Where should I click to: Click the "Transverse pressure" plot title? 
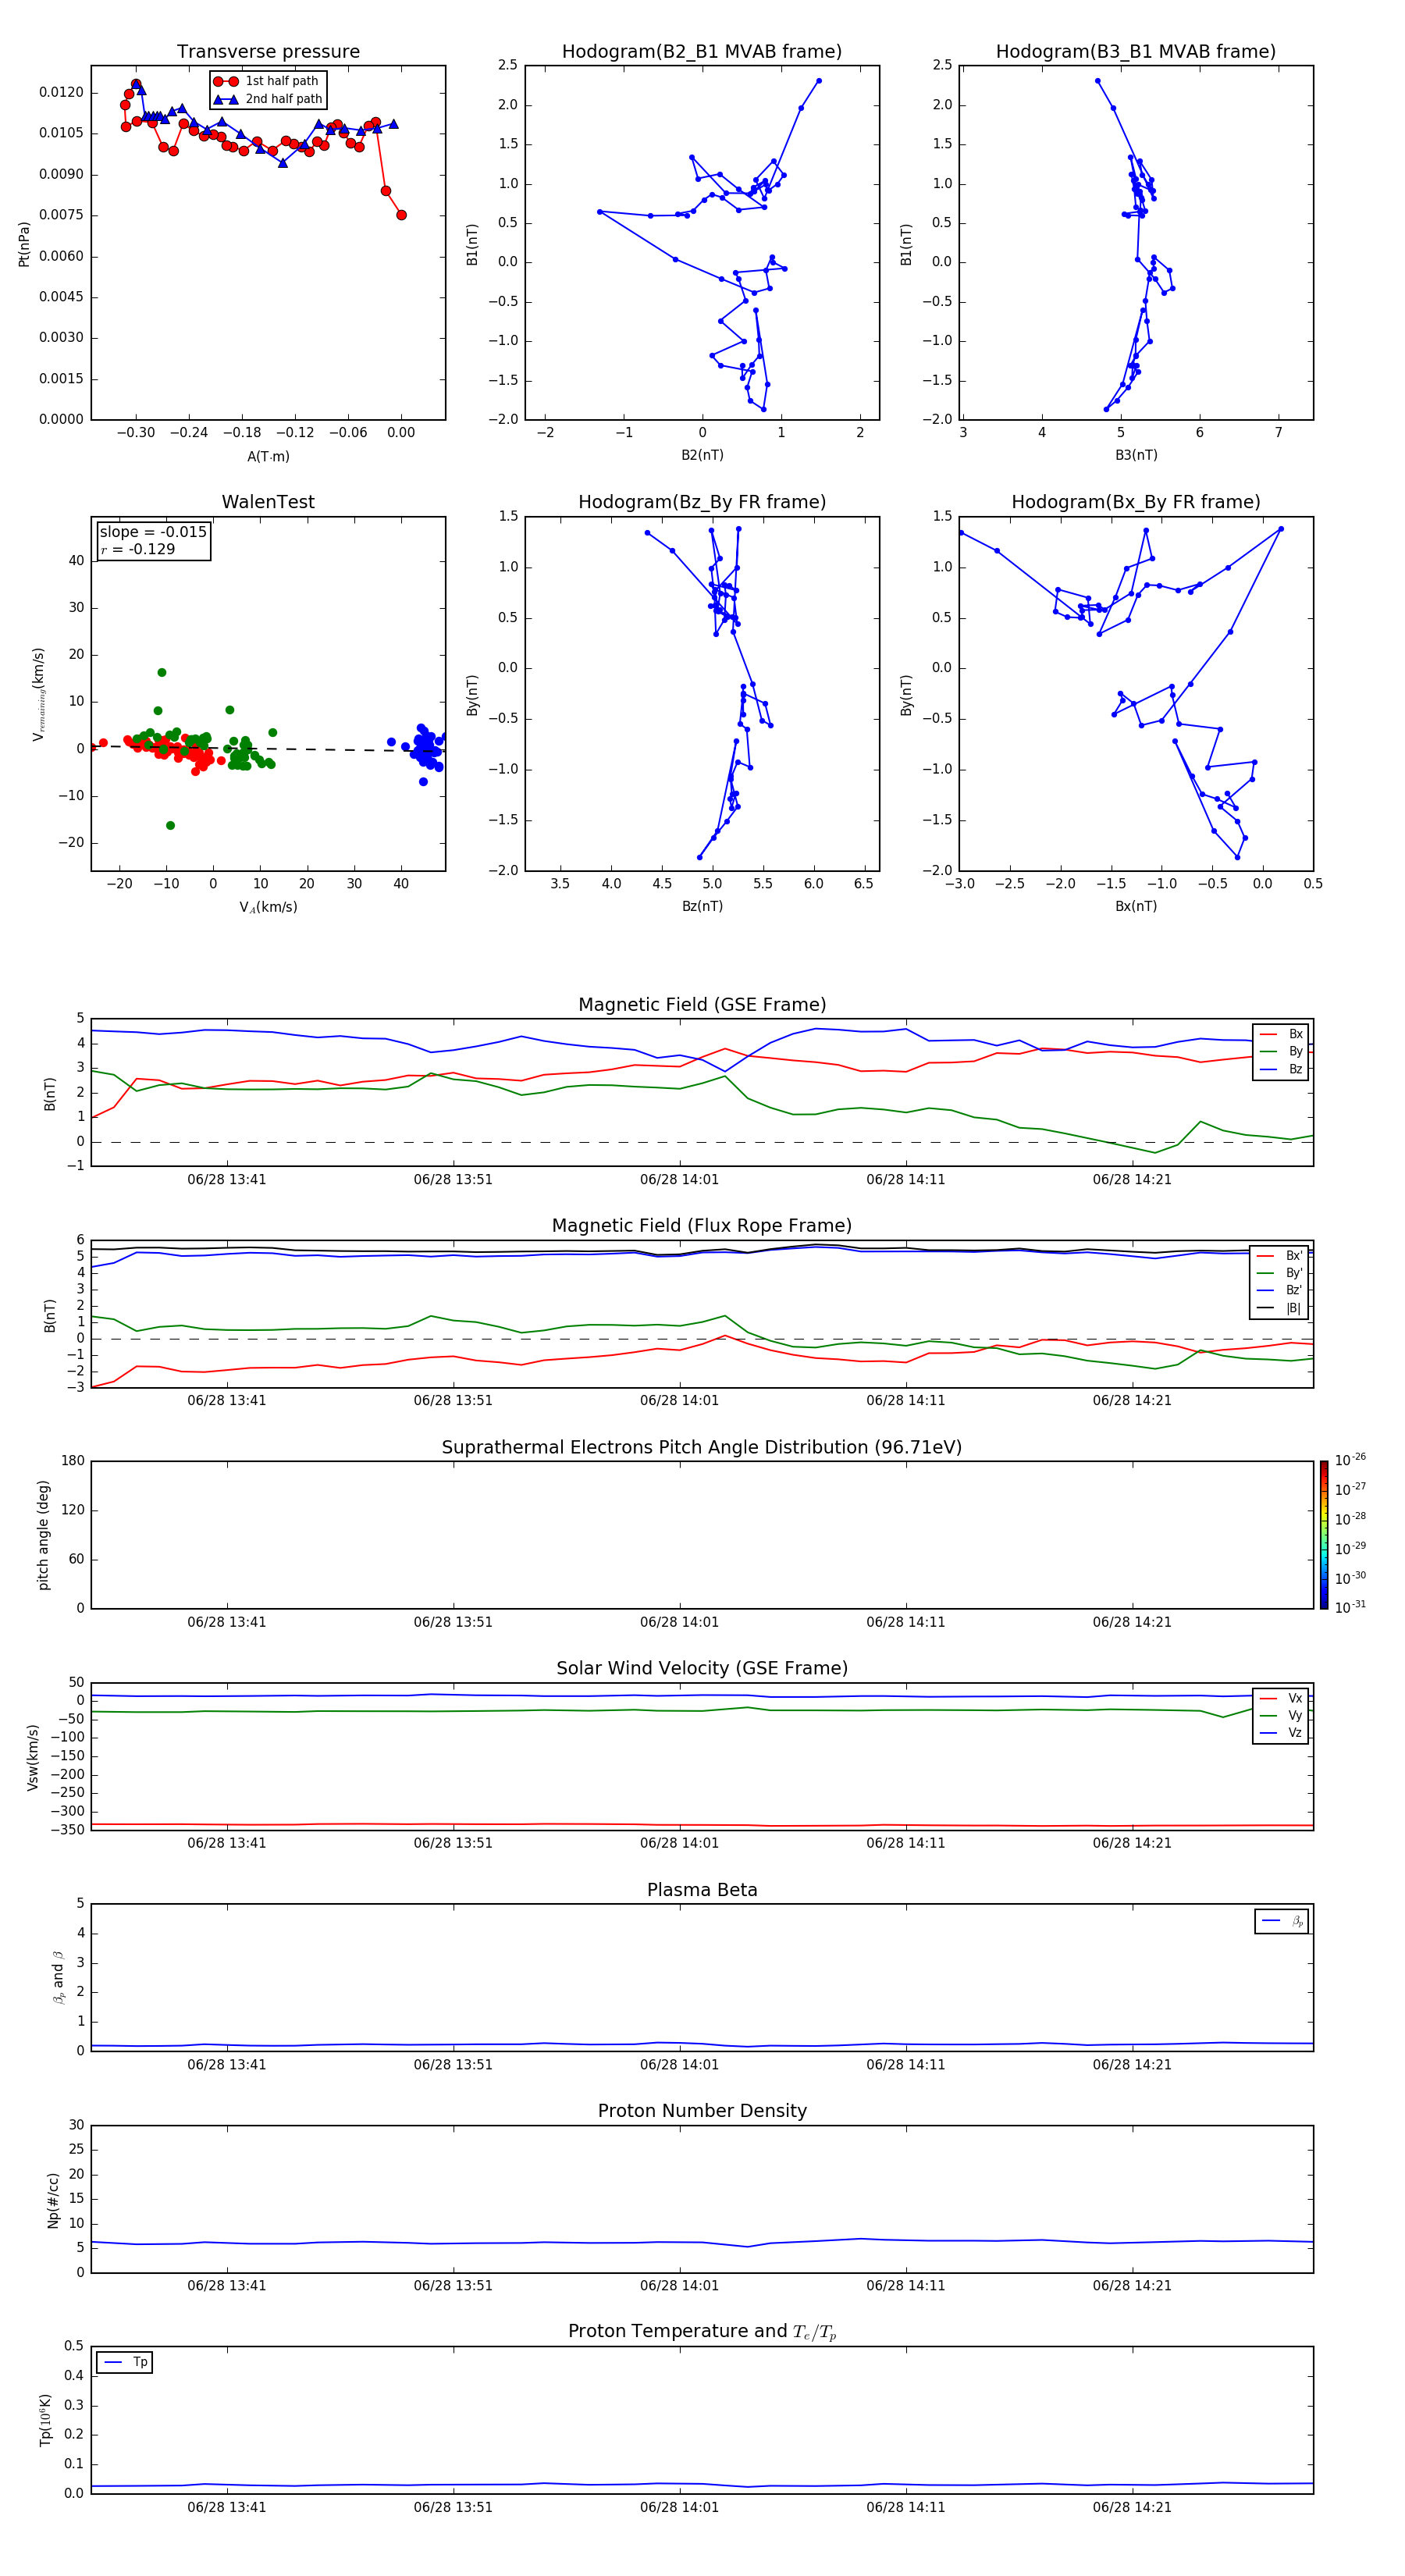(x=268, y=51)
